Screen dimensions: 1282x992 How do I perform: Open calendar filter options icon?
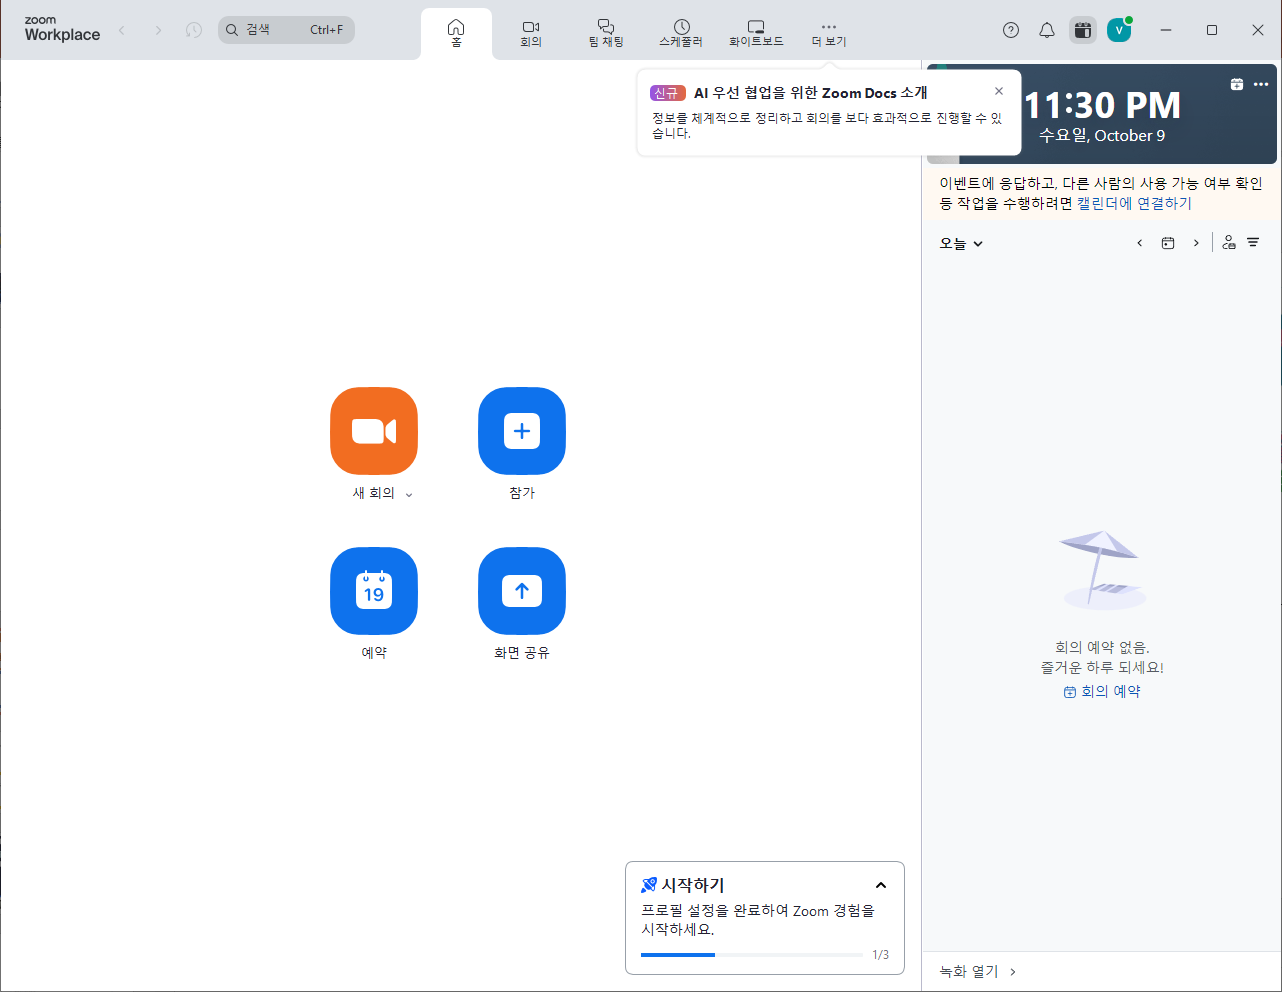1254,242
